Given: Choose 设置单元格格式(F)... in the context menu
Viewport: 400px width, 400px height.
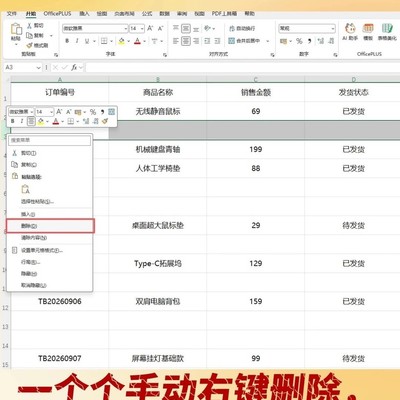Looking at the screenshot, I should tap(50, 250).
